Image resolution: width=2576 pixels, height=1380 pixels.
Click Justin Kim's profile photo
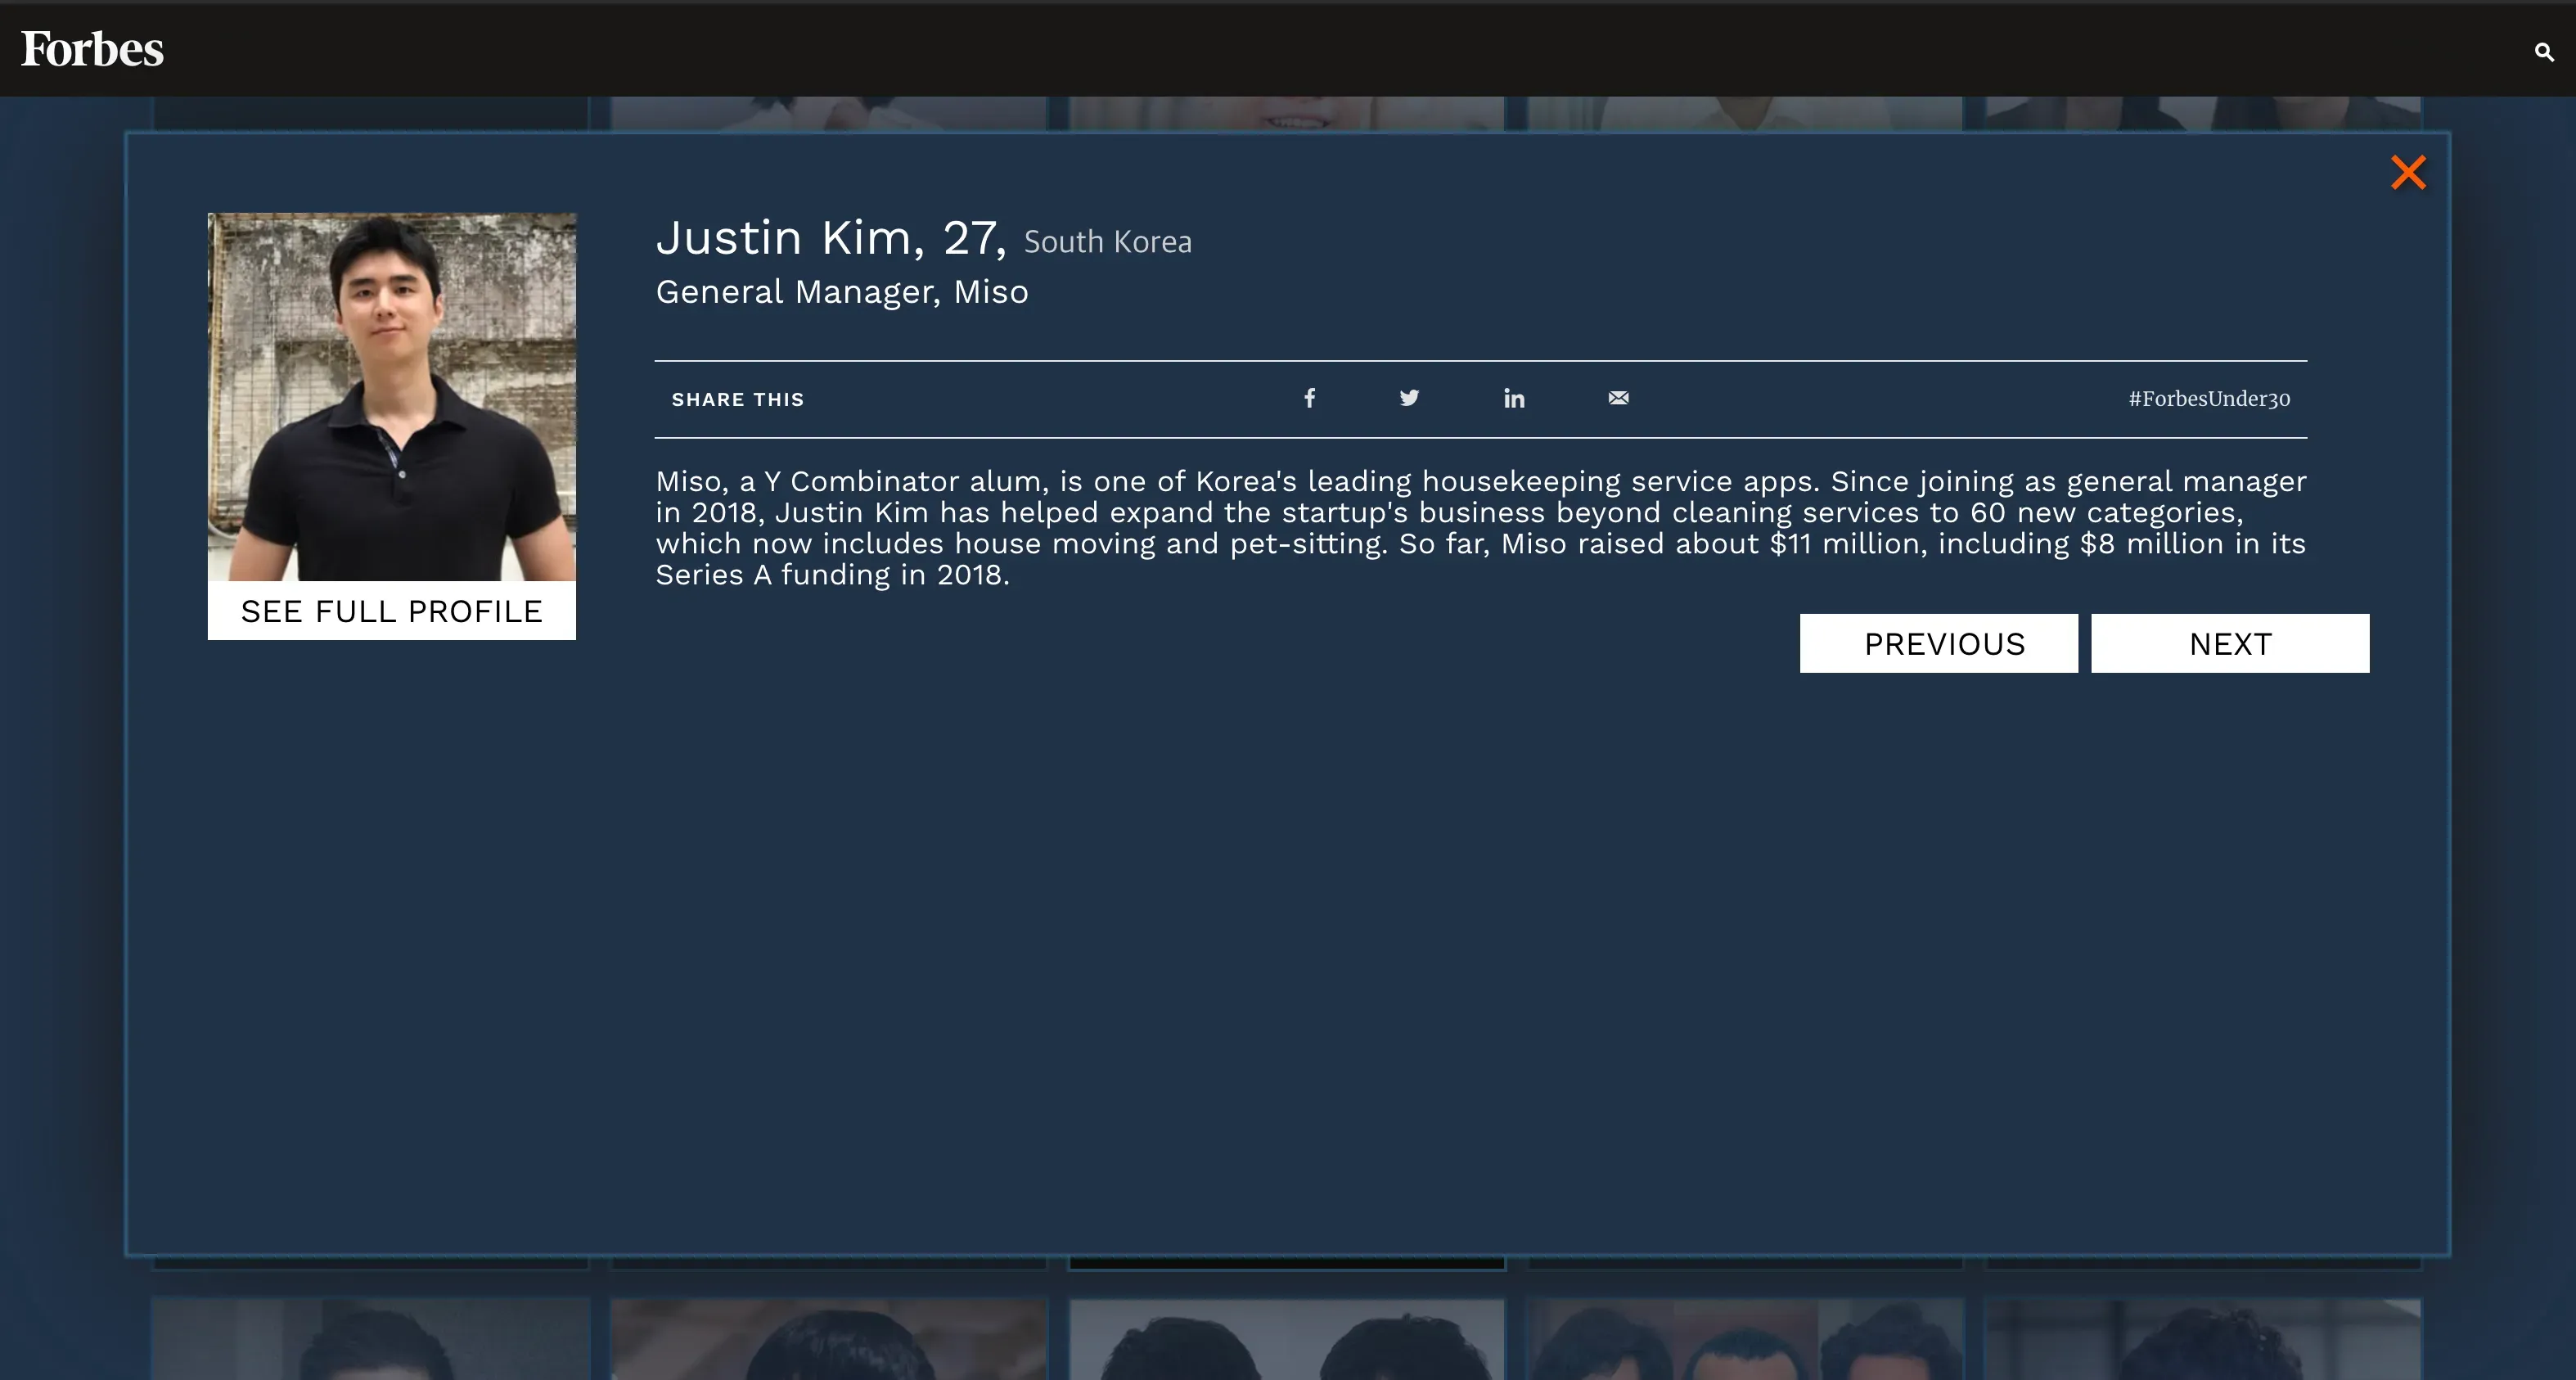point(392,397)
